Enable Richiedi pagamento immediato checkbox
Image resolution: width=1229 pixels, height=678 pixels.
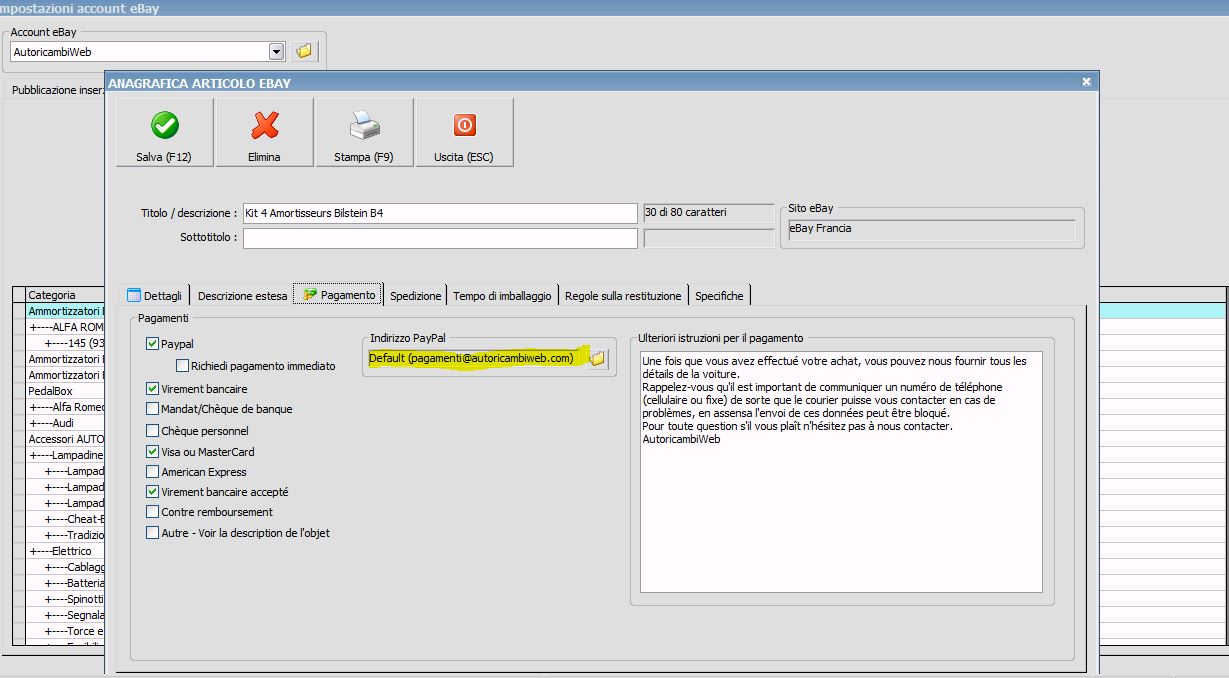coord(182,366)
